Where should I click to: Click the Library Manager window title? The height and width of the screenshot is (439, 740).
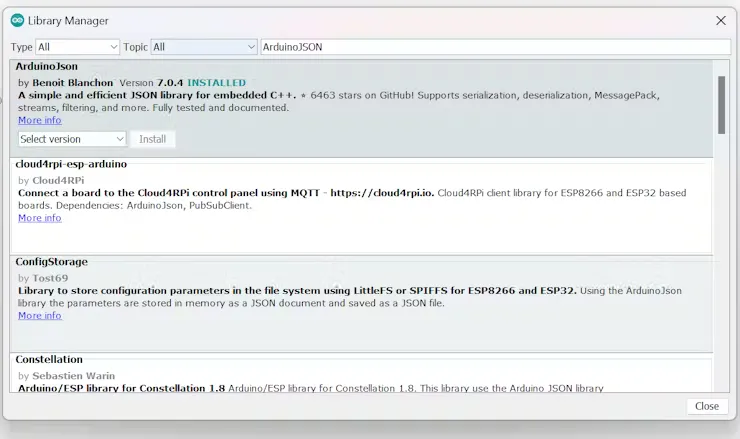tap(68, 21)
